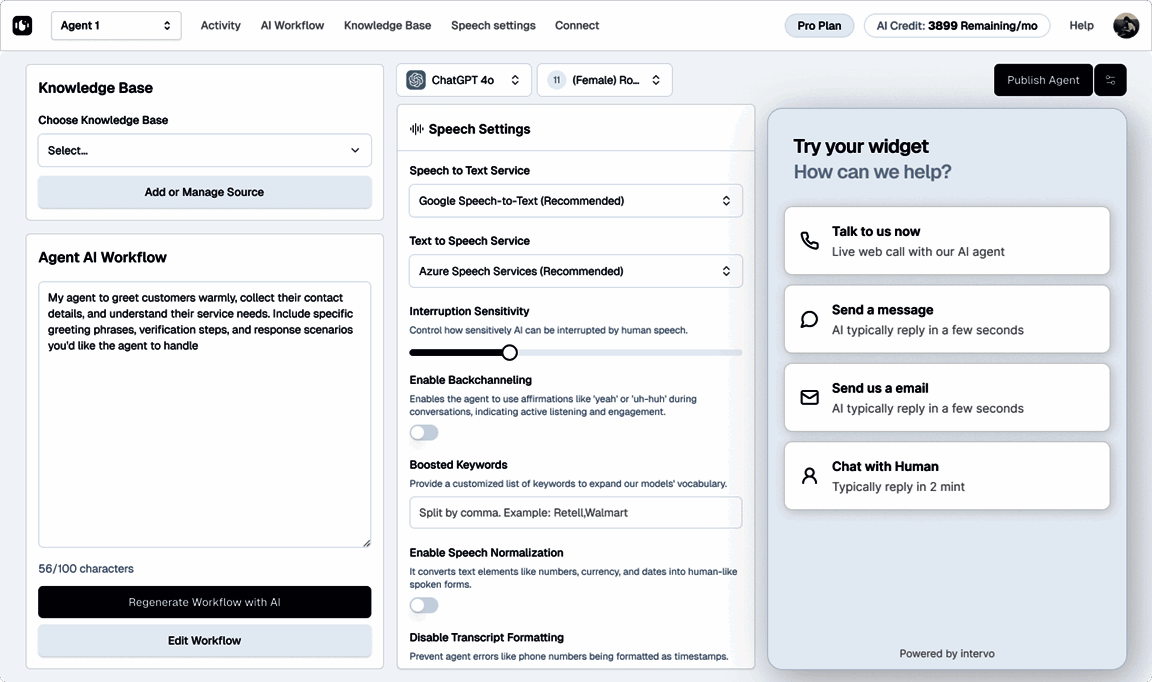The width and height of the screenshot is (1152, 682).
Task: Click the Publish Agent button
Action: (1043, 80)
